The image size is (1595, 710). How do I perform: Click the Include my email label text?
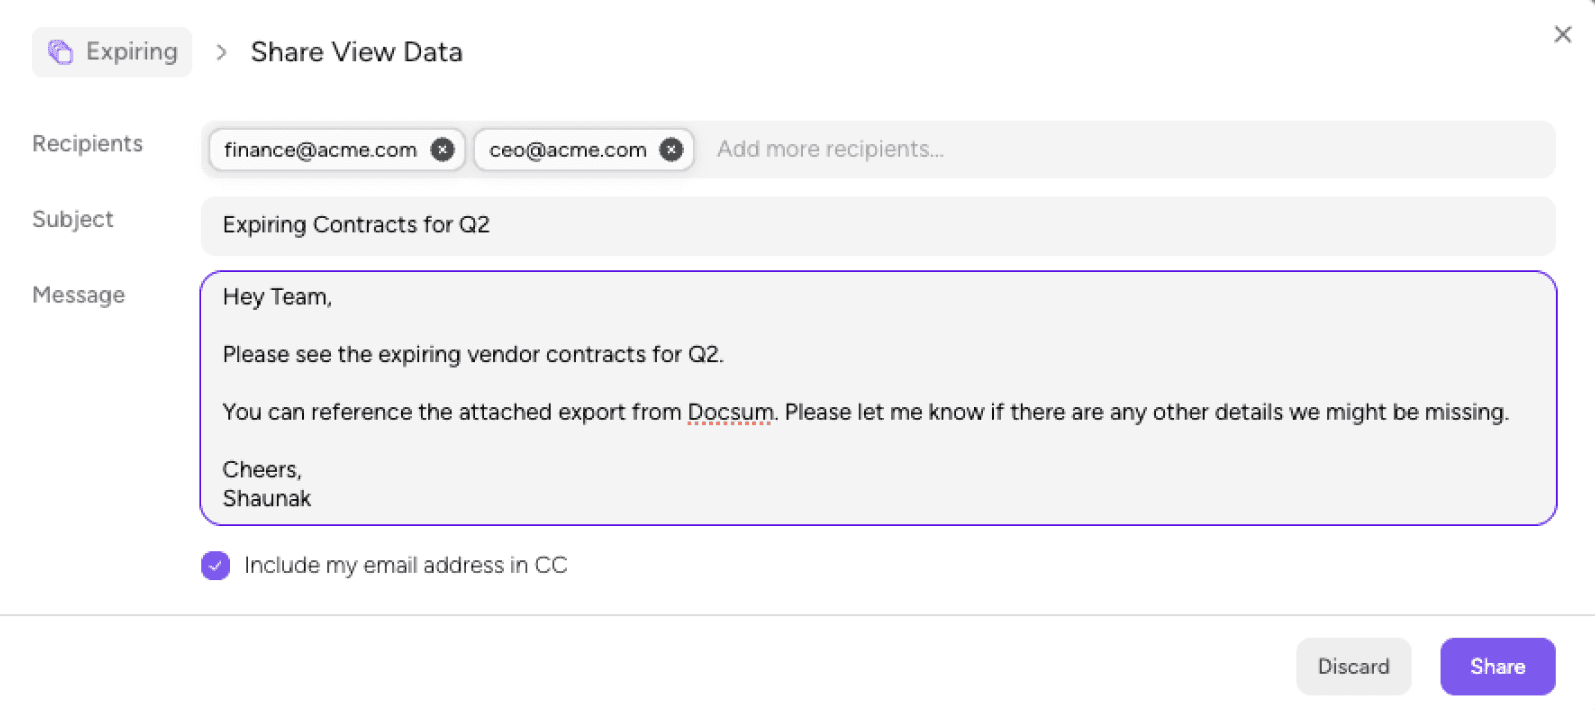405,566
